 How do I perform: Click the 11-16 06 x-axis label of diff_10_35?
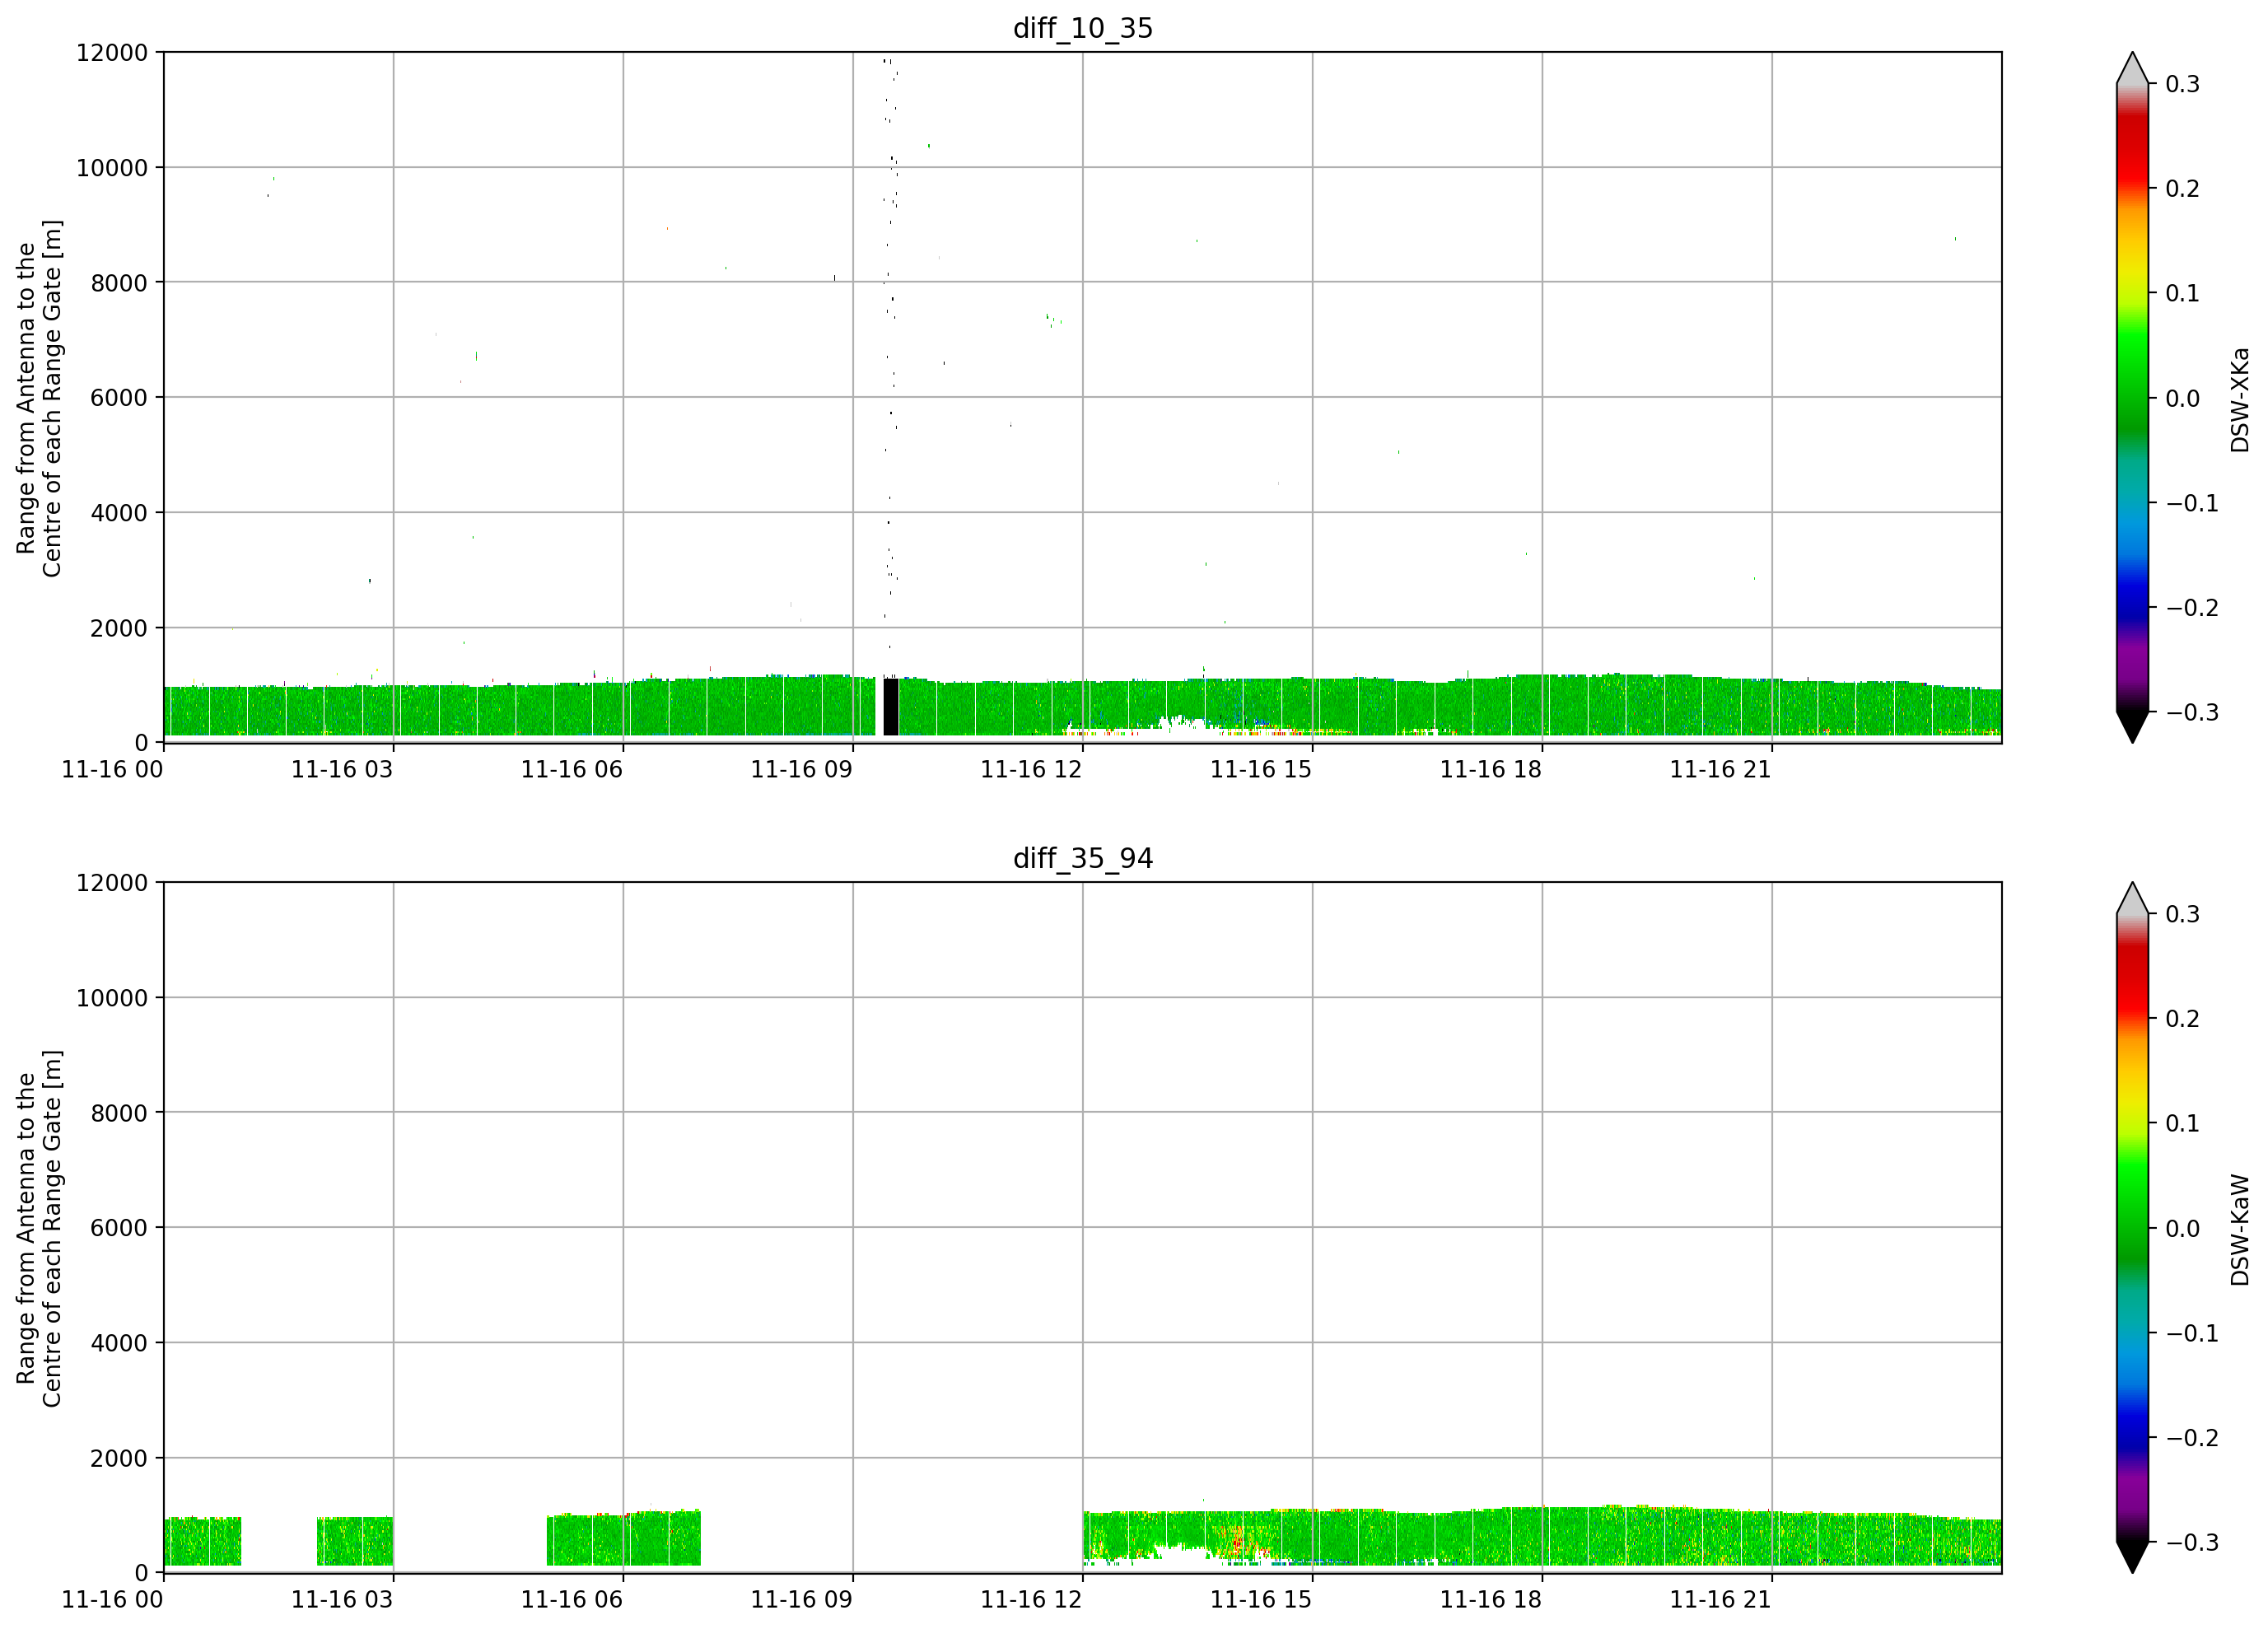[572, 770]
